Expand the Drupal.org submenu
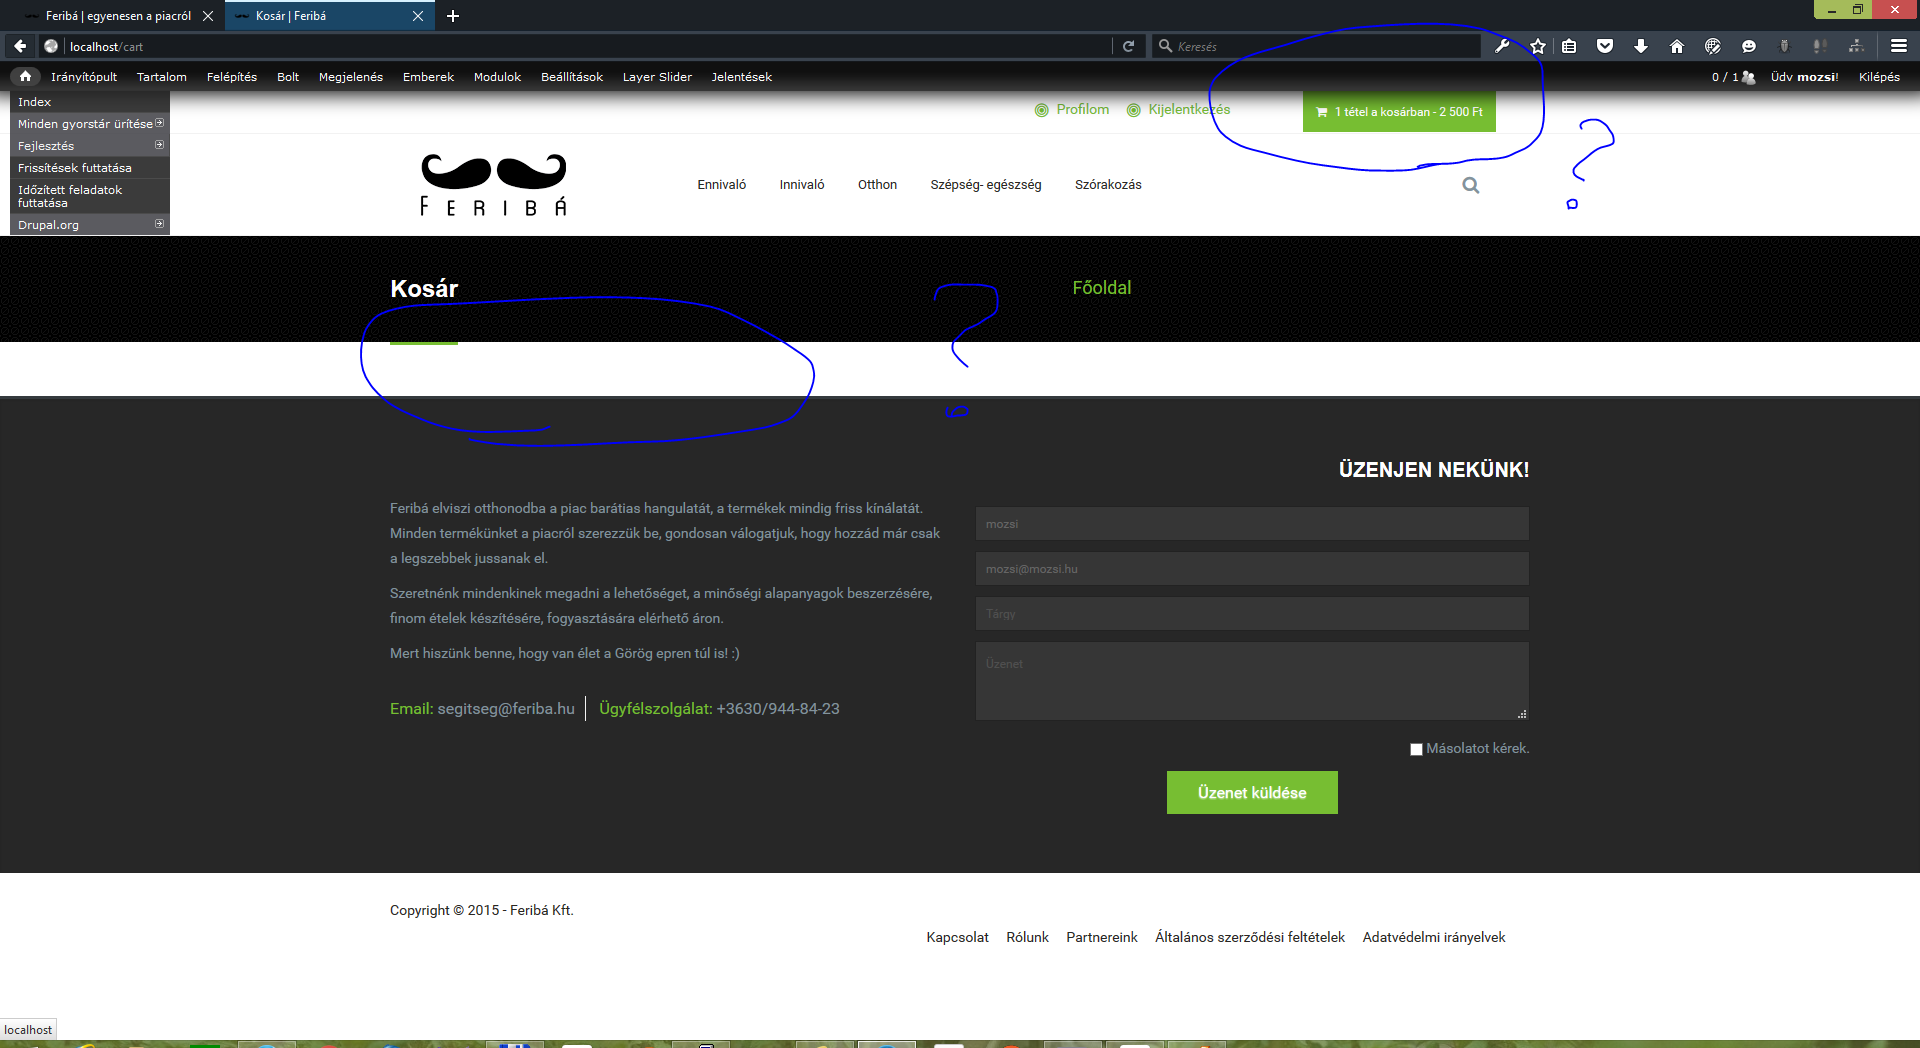 tap(159, 224)
